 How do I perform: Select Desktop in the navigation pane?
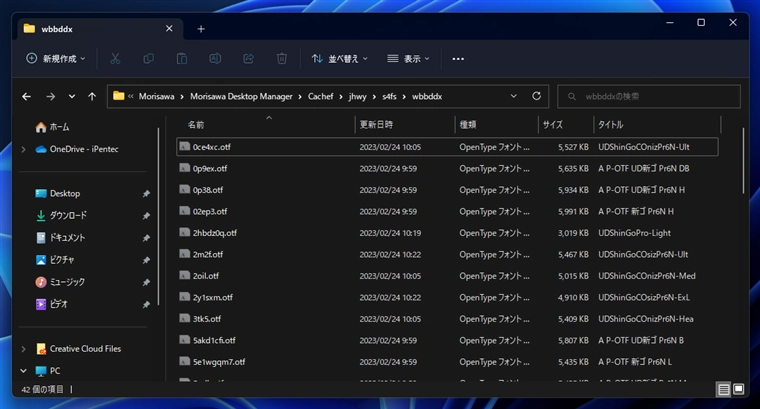coord(58,193)
